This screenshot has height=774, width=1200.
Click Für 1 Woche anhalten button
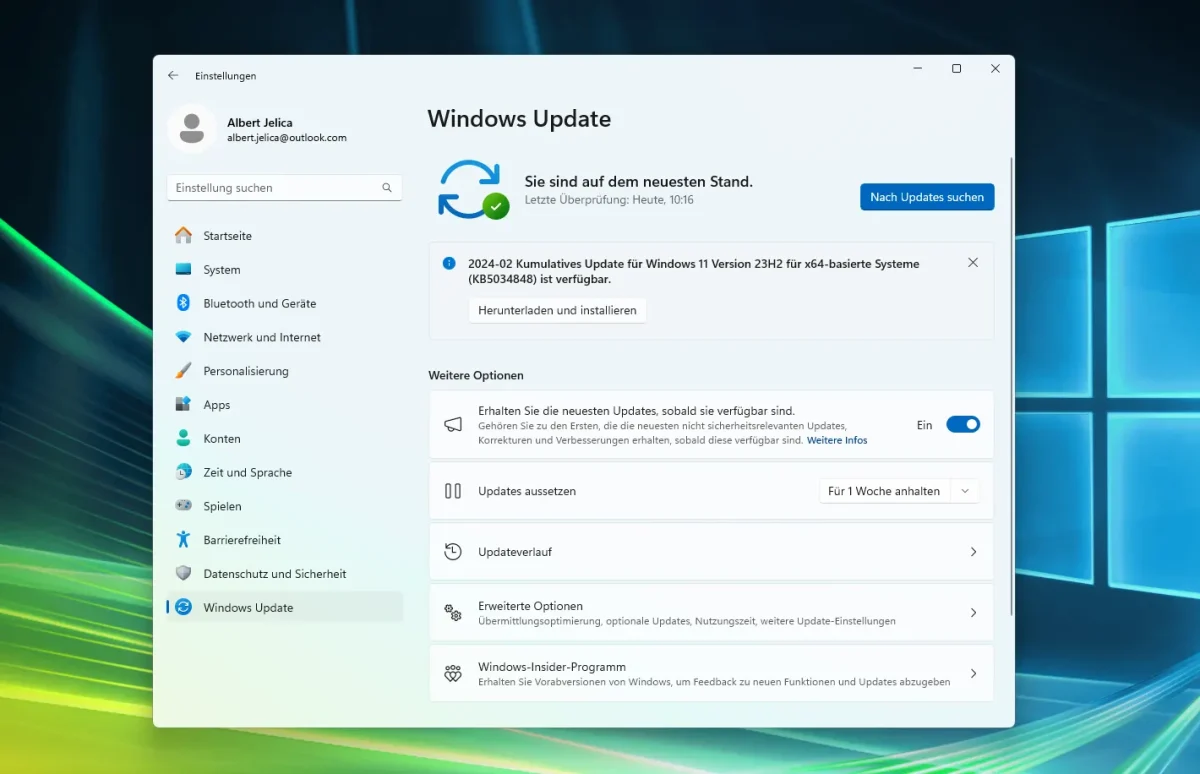[x=885, y=491]
